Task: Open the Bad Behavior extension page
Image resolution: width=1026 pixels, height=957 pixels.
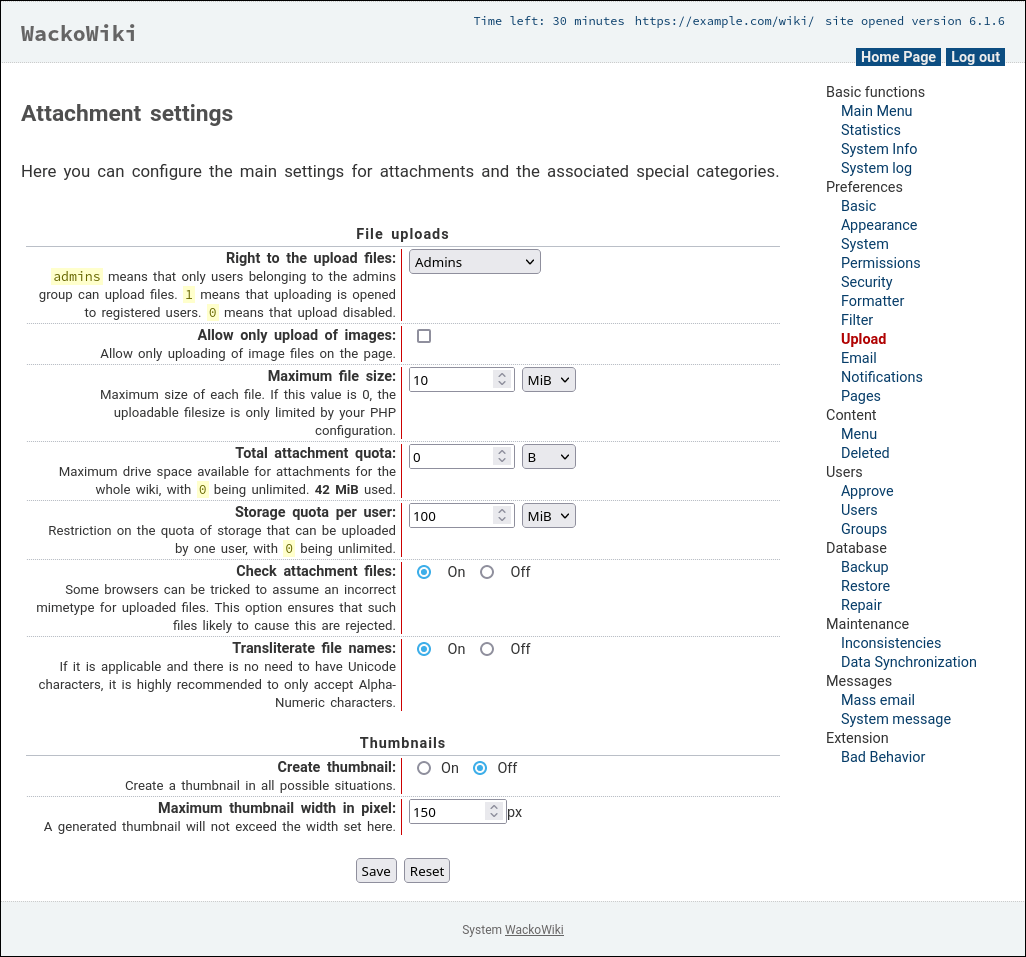Action: (882, 757)
